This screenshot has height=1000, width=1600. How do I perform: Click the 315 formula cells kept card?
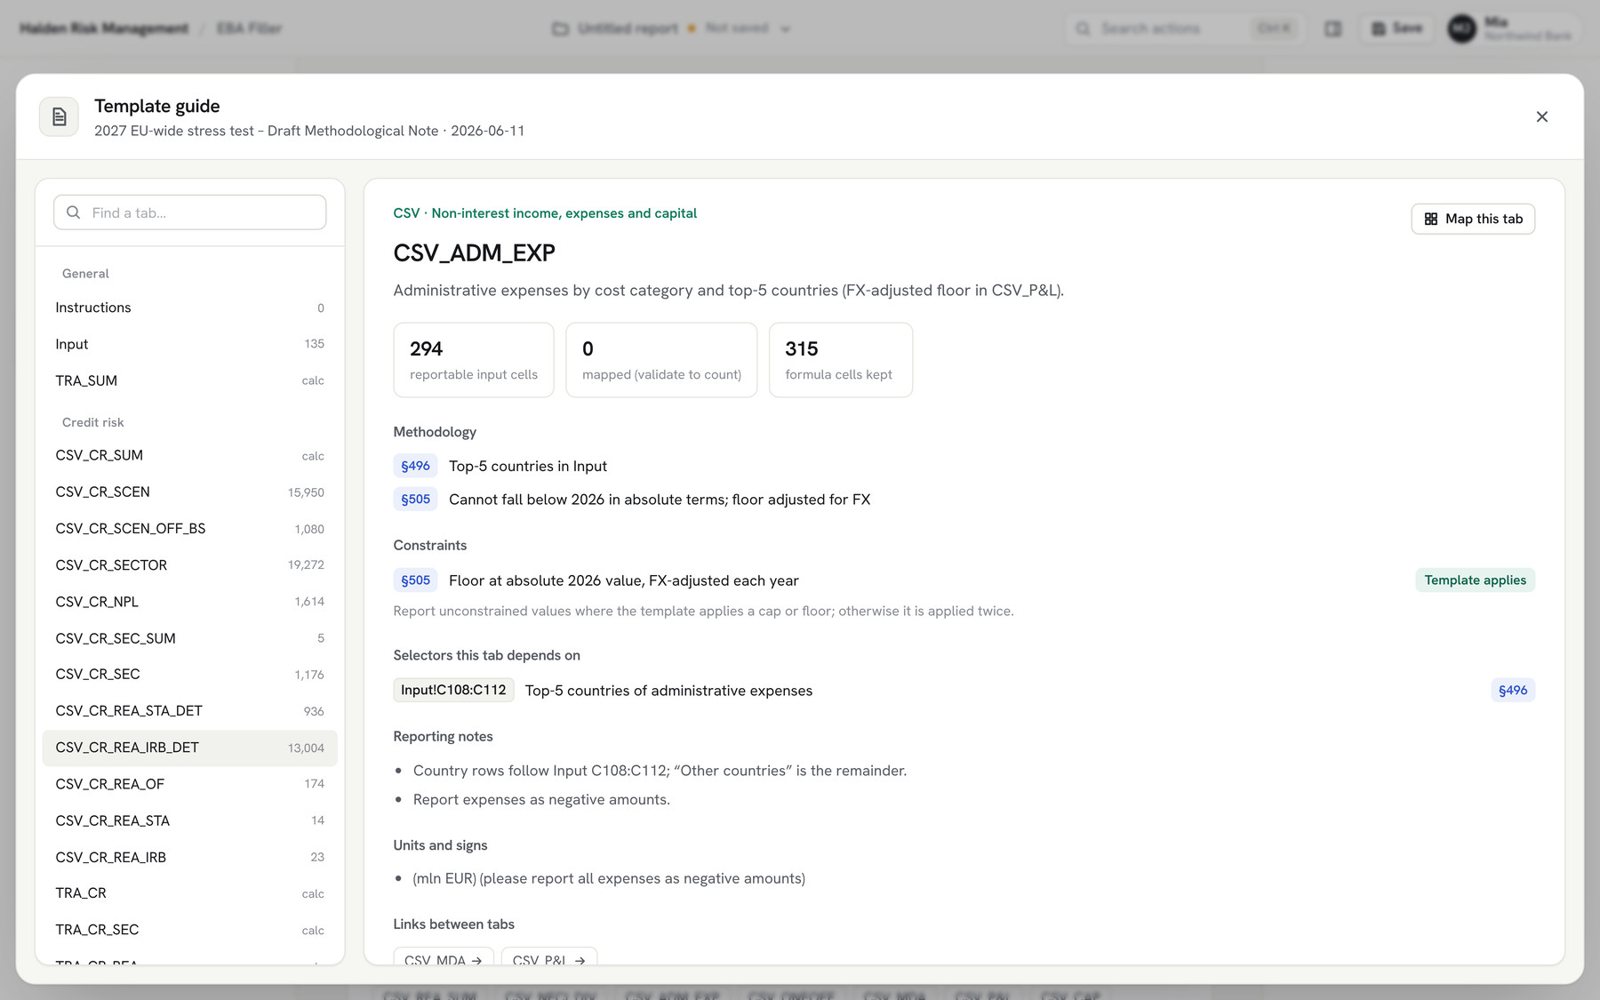click(x=840, y=360)
